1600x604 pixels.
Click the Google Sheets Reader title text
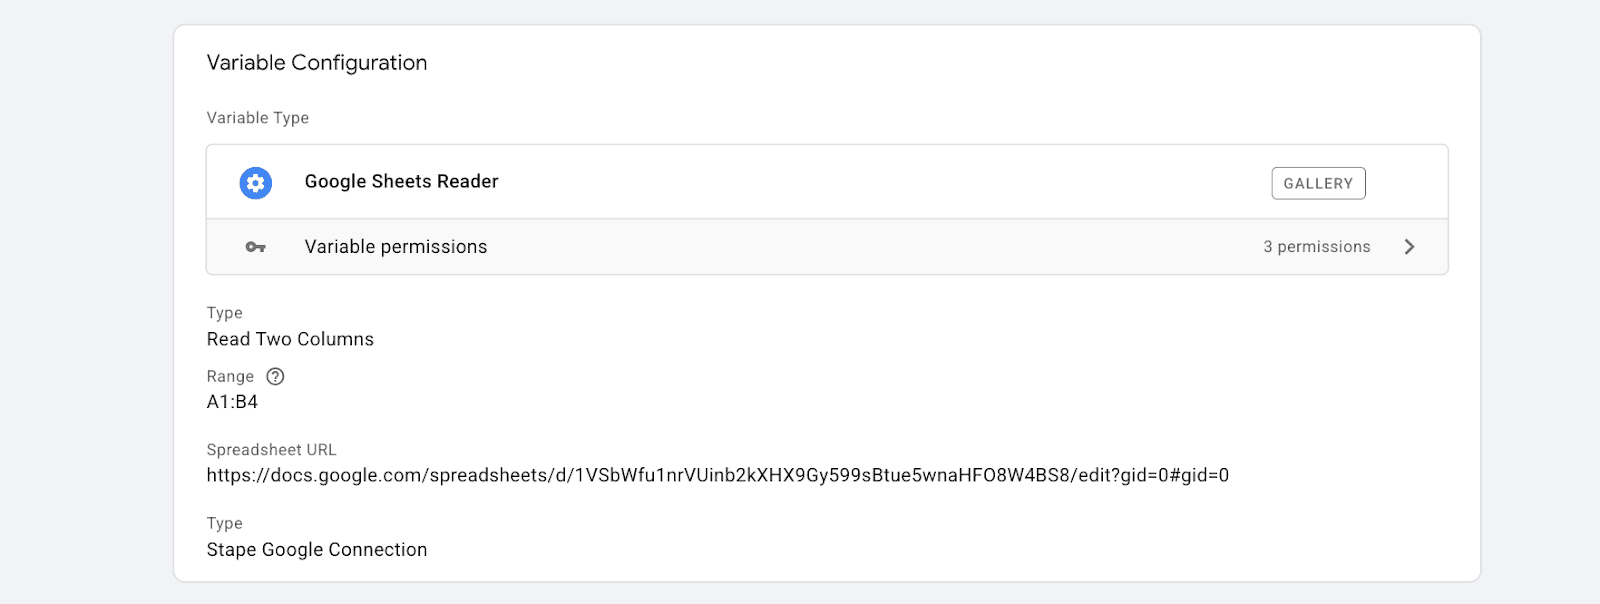[x=401, y=182]
